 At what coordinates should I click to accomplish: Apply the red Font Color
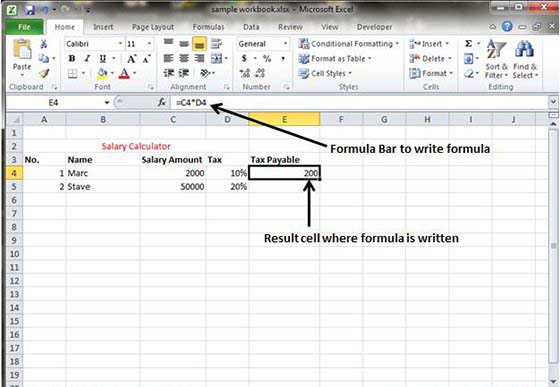(124, 74)
